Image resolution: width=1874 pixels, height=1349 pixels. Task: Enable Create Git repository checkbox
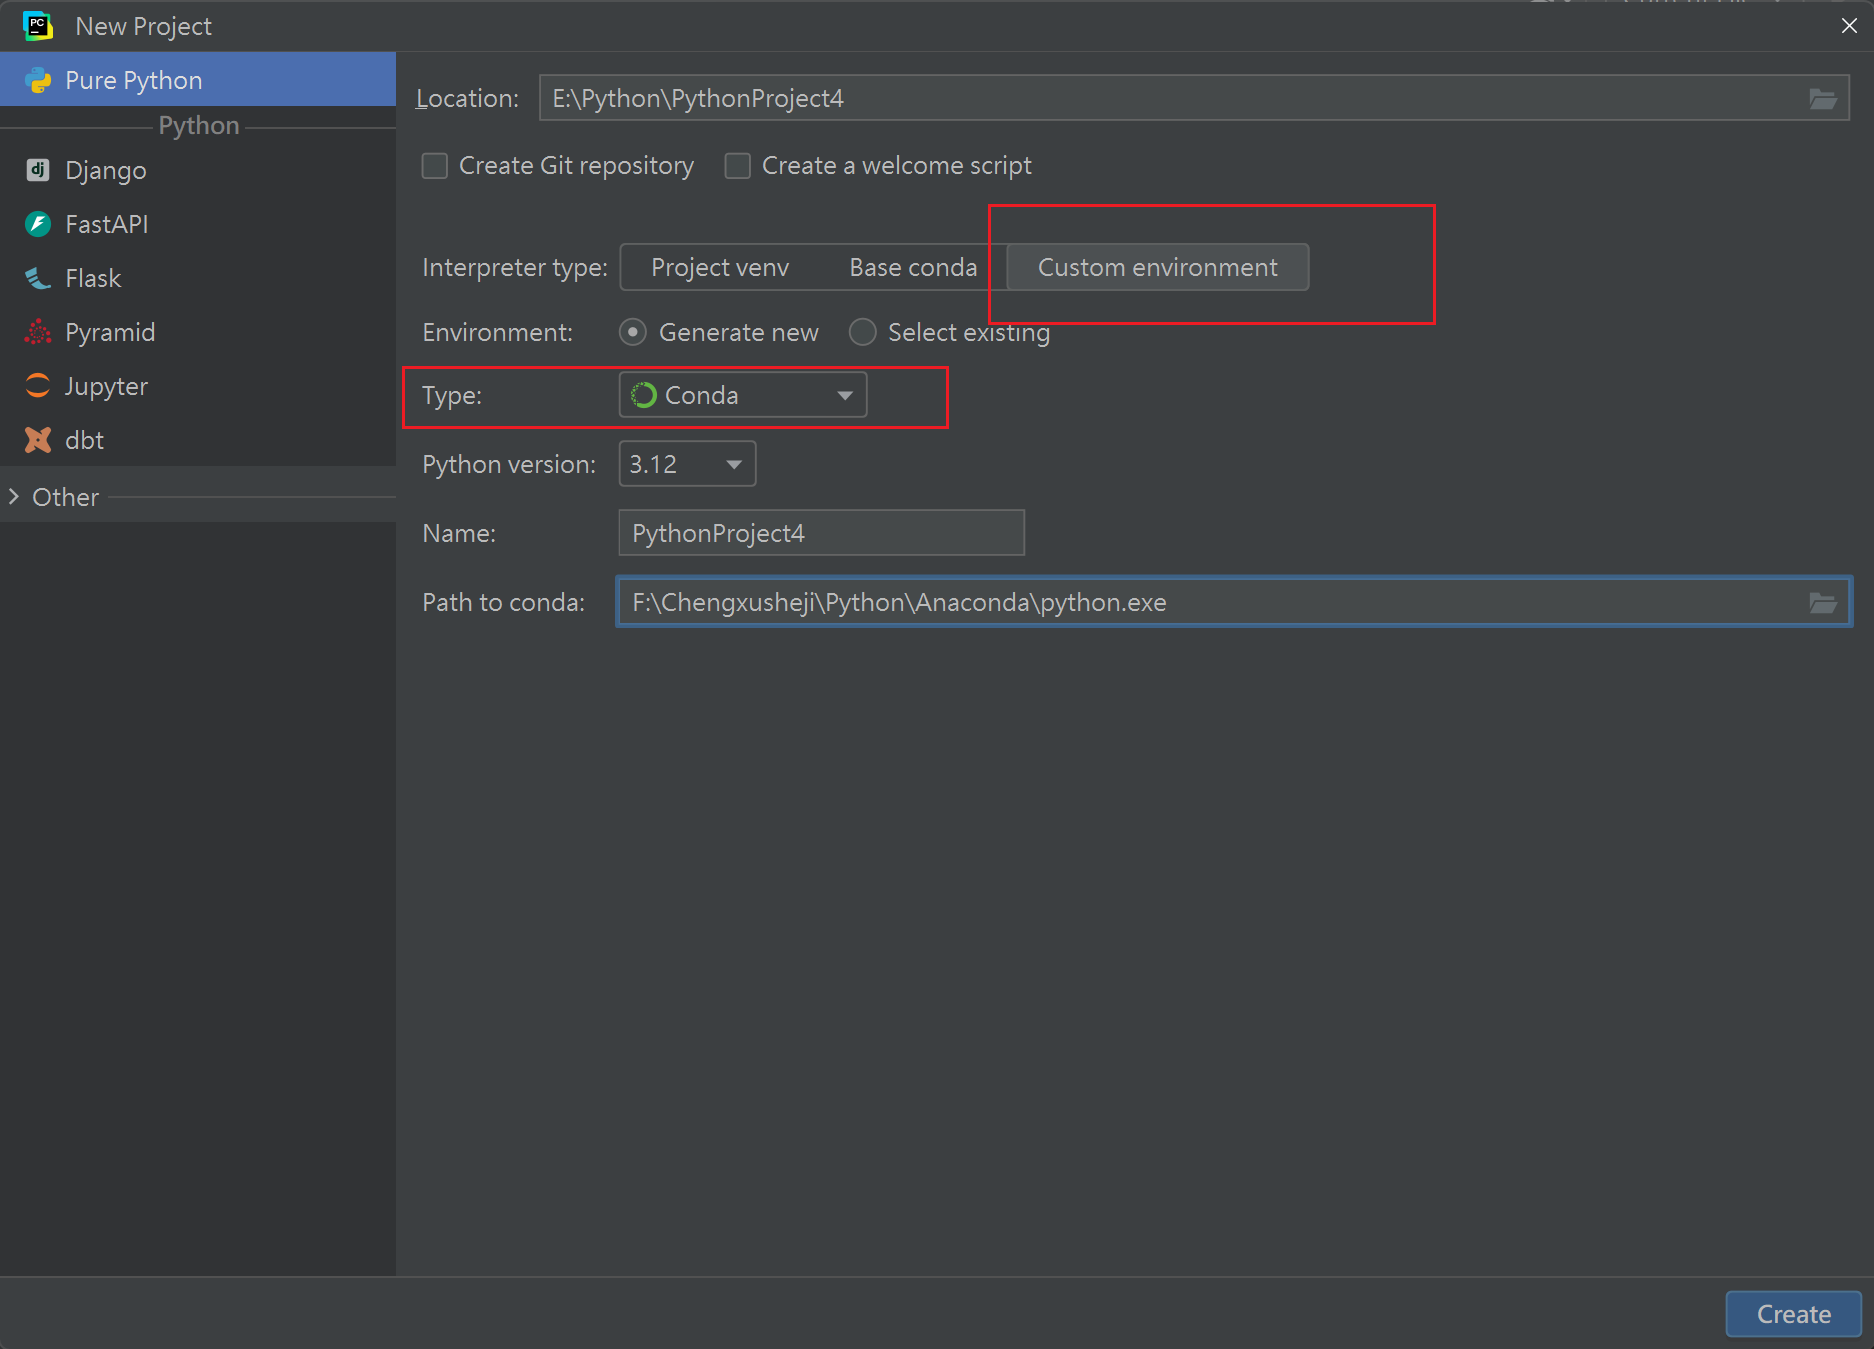(435, 166)
